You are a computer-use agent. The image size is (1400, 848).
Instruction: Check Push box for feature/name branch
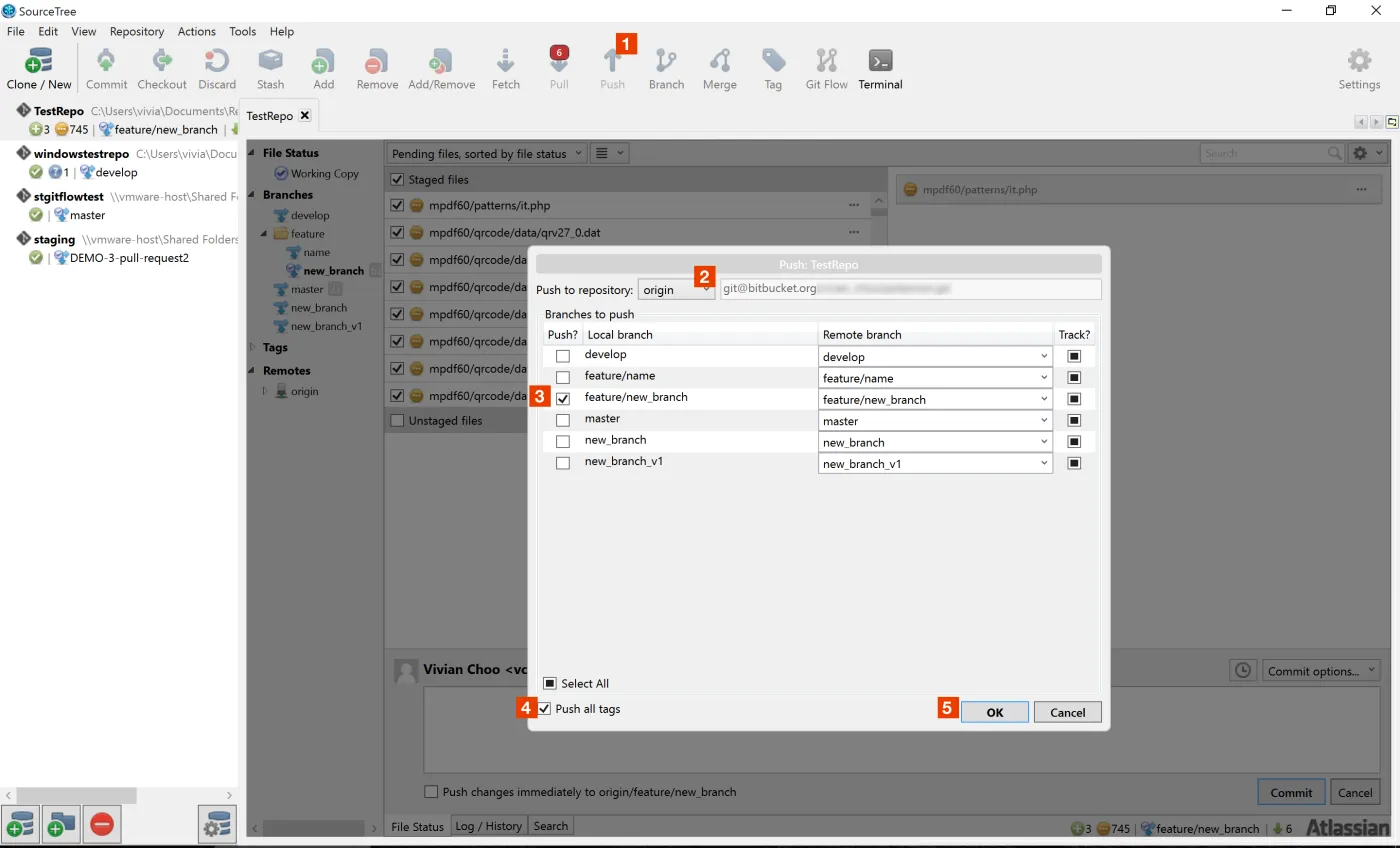click(x=563, y=377)
